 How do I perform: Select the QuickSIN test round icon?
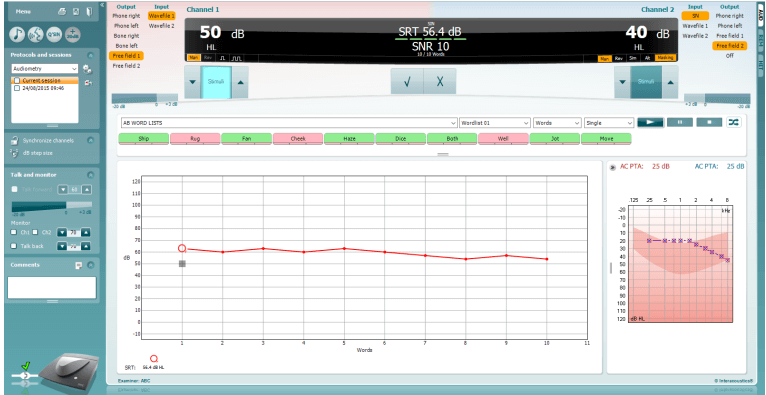(54, 34)
